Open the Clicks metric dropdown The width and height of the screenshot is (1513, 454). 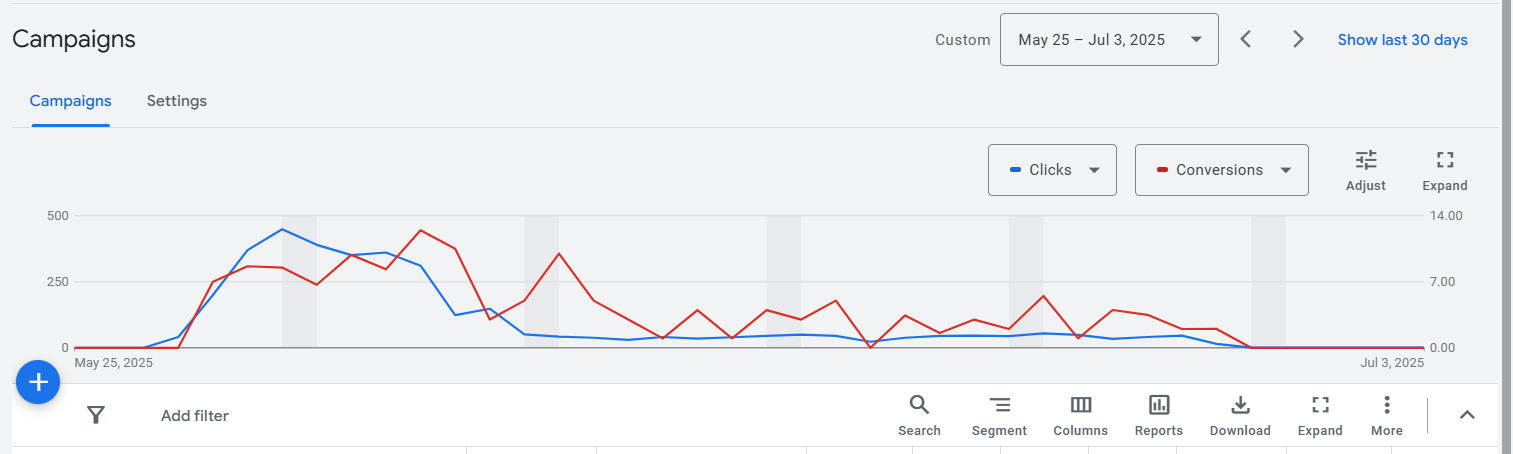click(1052, 170)
